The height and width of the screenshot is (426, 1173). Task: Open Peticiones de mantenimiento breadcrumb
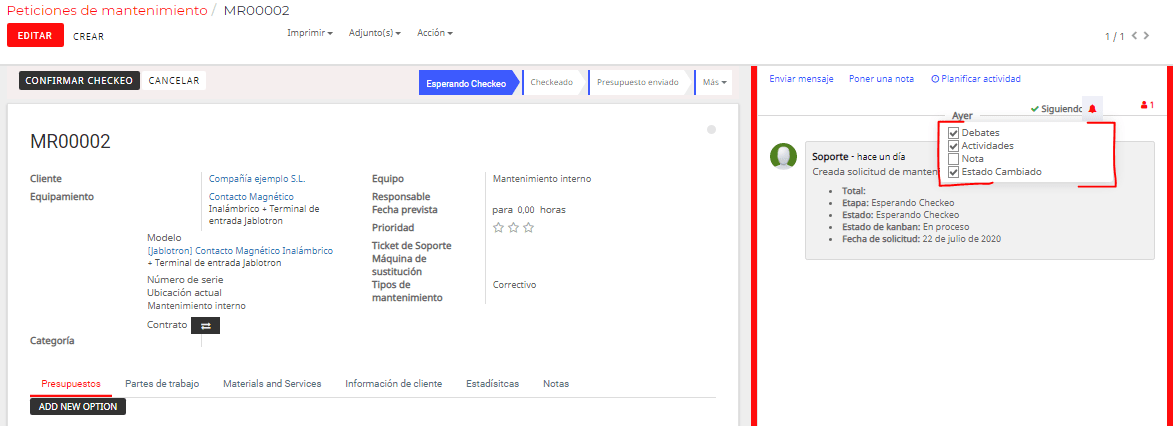(x=107, y=10)
